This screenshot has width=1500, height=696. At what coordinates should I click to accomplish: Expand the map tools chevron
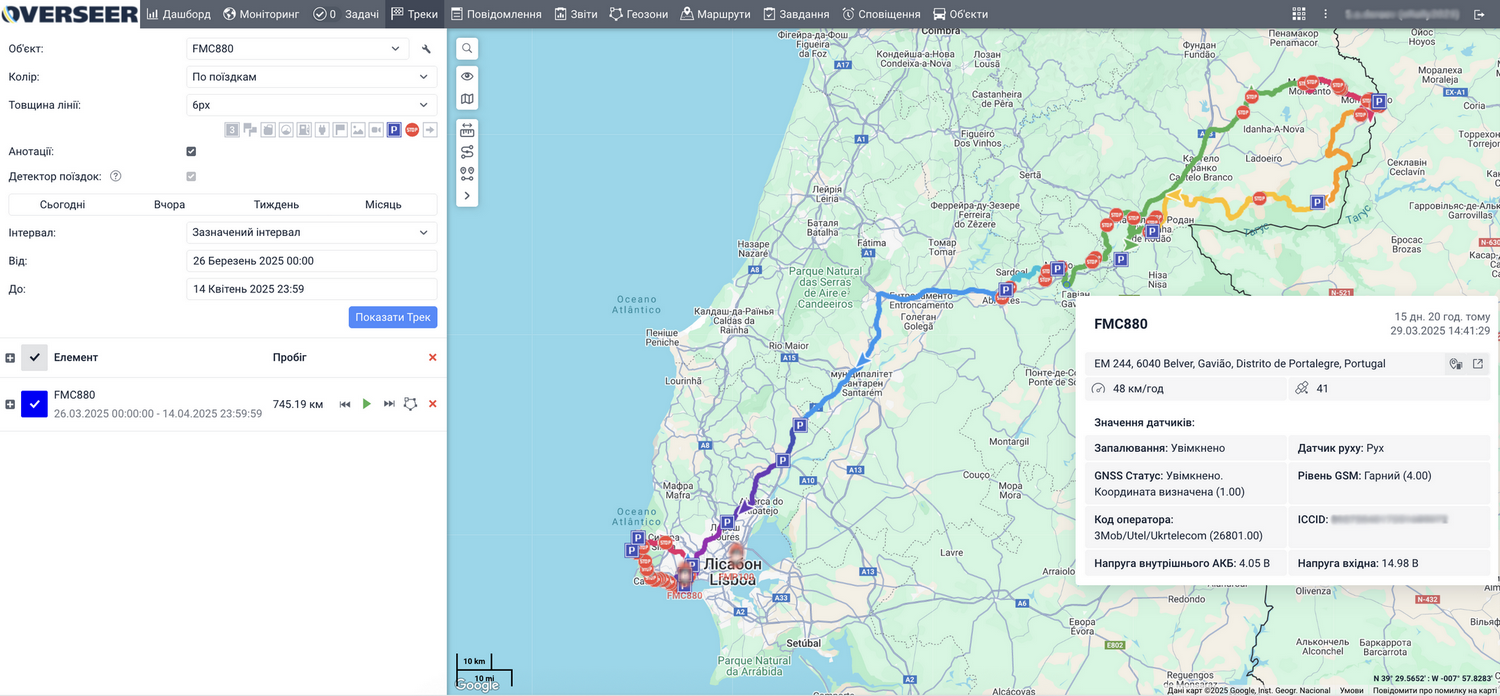tap(467, 196)
